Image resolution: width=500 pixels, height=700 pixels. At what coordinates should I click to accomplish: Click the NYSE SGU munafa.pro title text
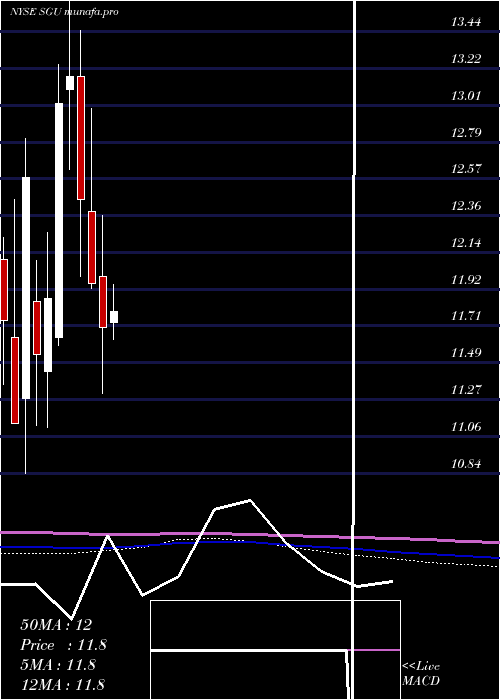click(64, 12)
